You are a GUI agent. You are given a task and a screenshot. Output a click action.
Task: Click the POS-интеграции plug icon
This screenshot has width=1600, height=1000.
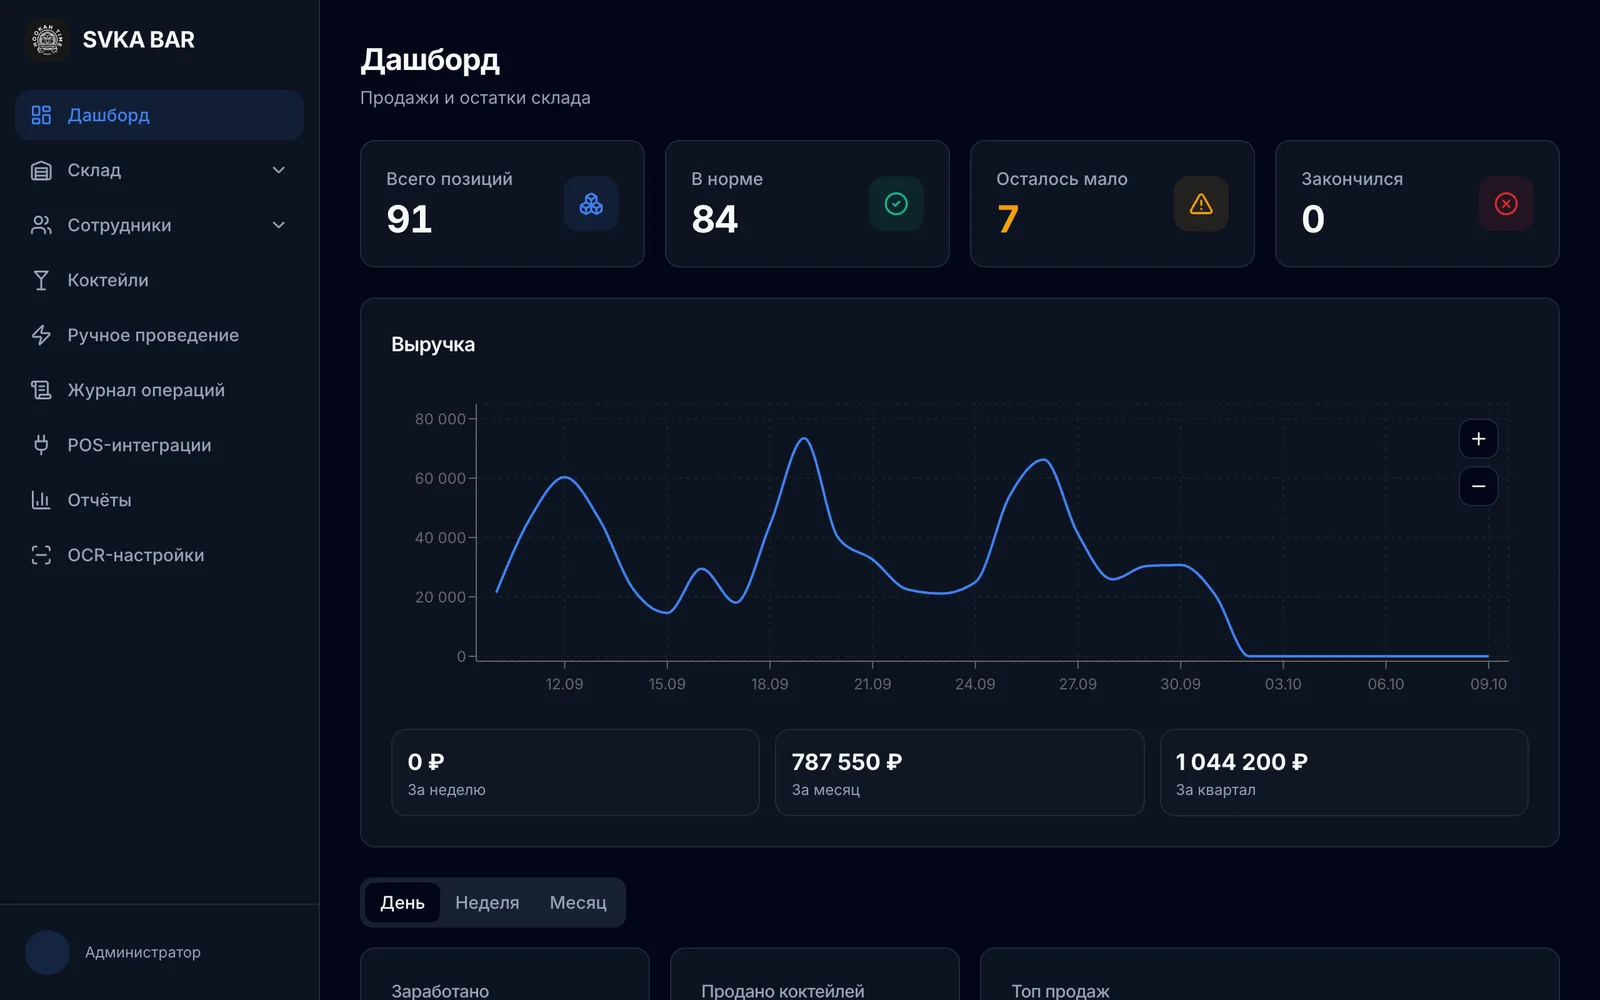click(x=41, y=445)
